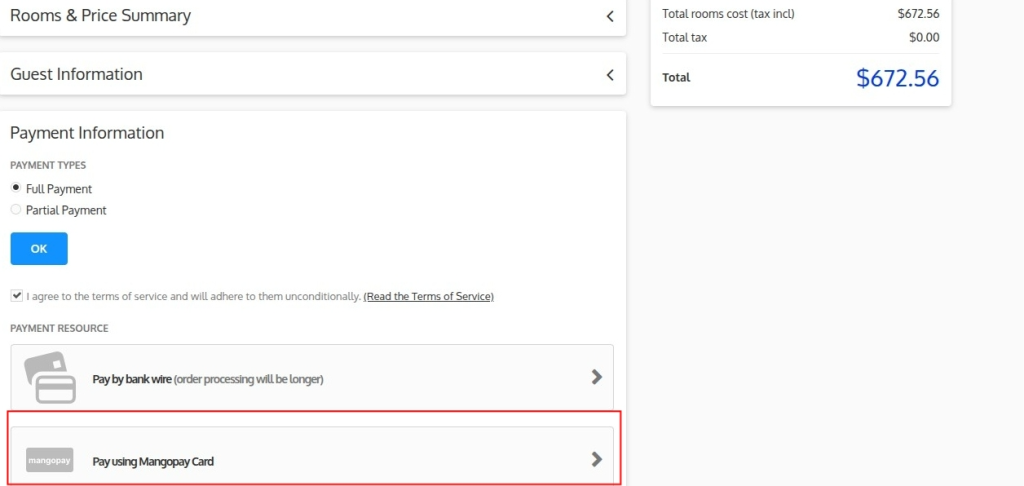Click the PAYMENT RESOURCE section label
The height and width of the screenshot is (486, 1024).
(x=59, y=328)
